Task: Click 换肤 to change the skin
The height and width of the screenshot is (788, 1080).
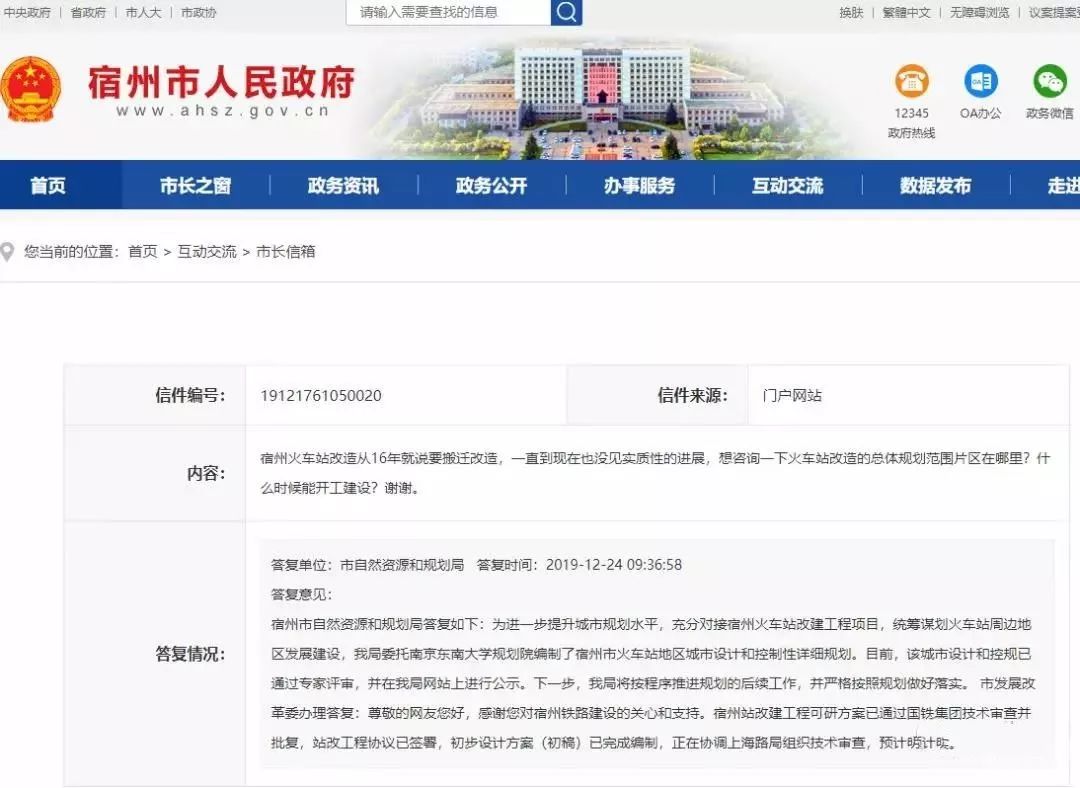Action: pyautogui.click(x=851, y=12)
